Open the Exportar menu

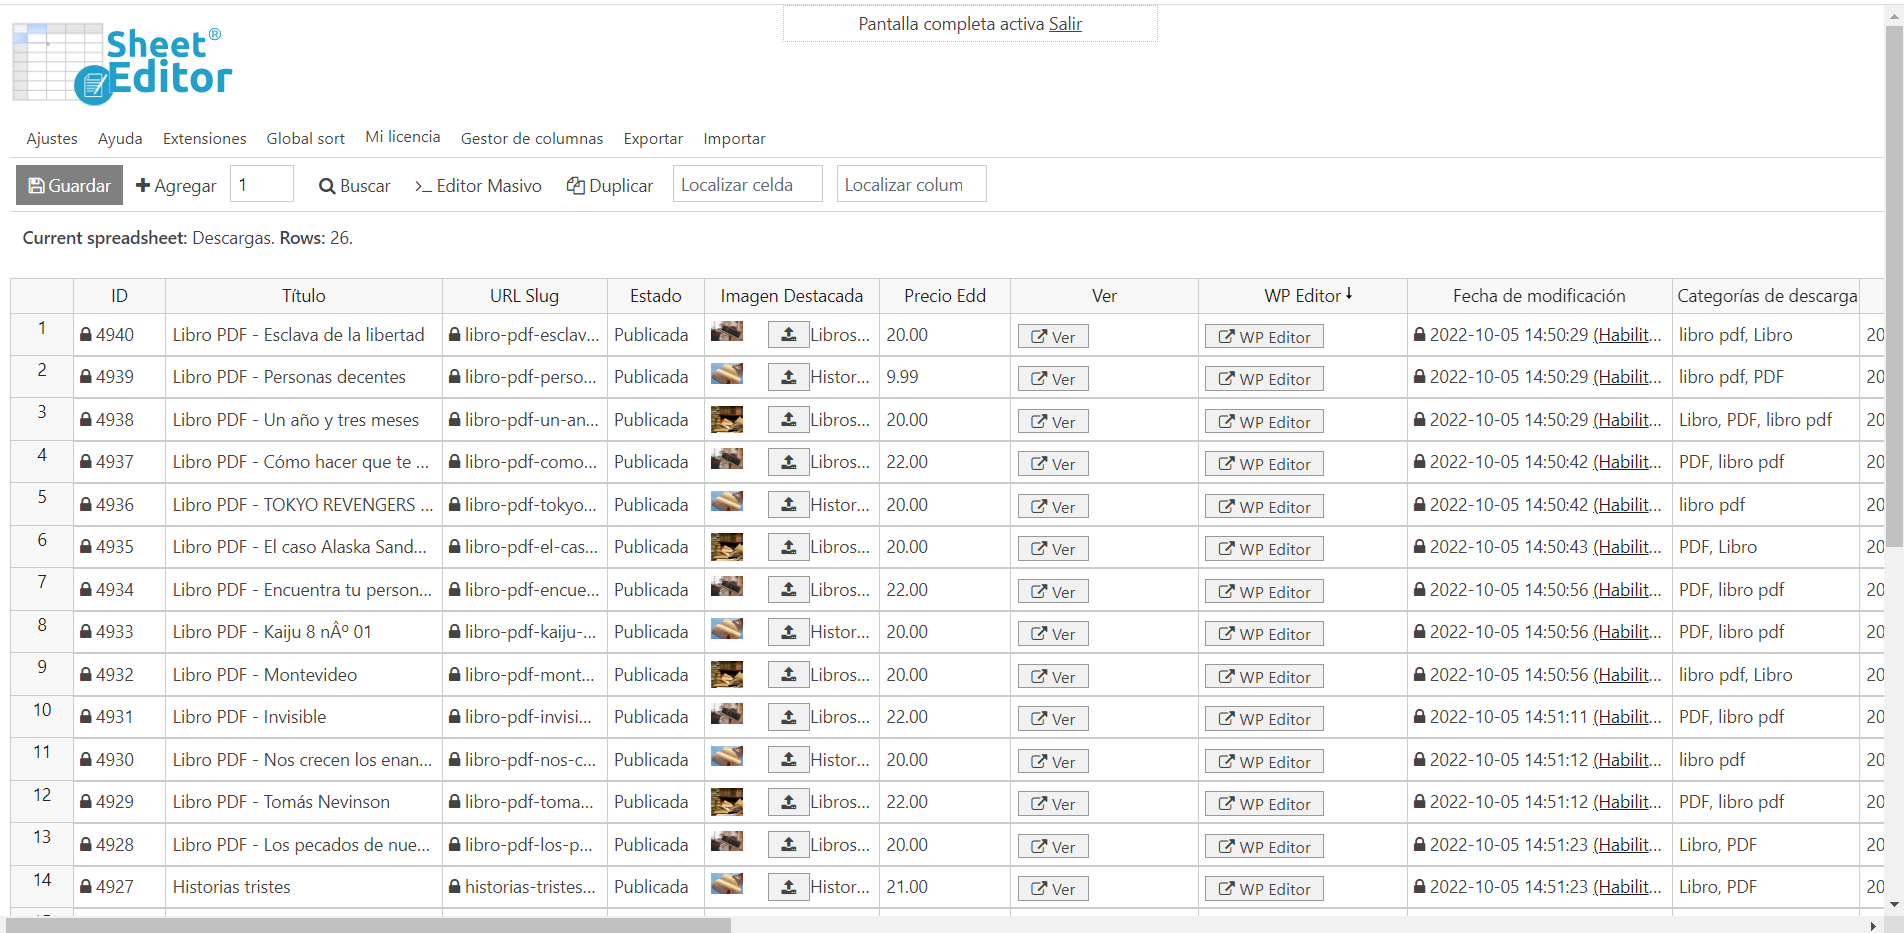(x=653, y=139)
